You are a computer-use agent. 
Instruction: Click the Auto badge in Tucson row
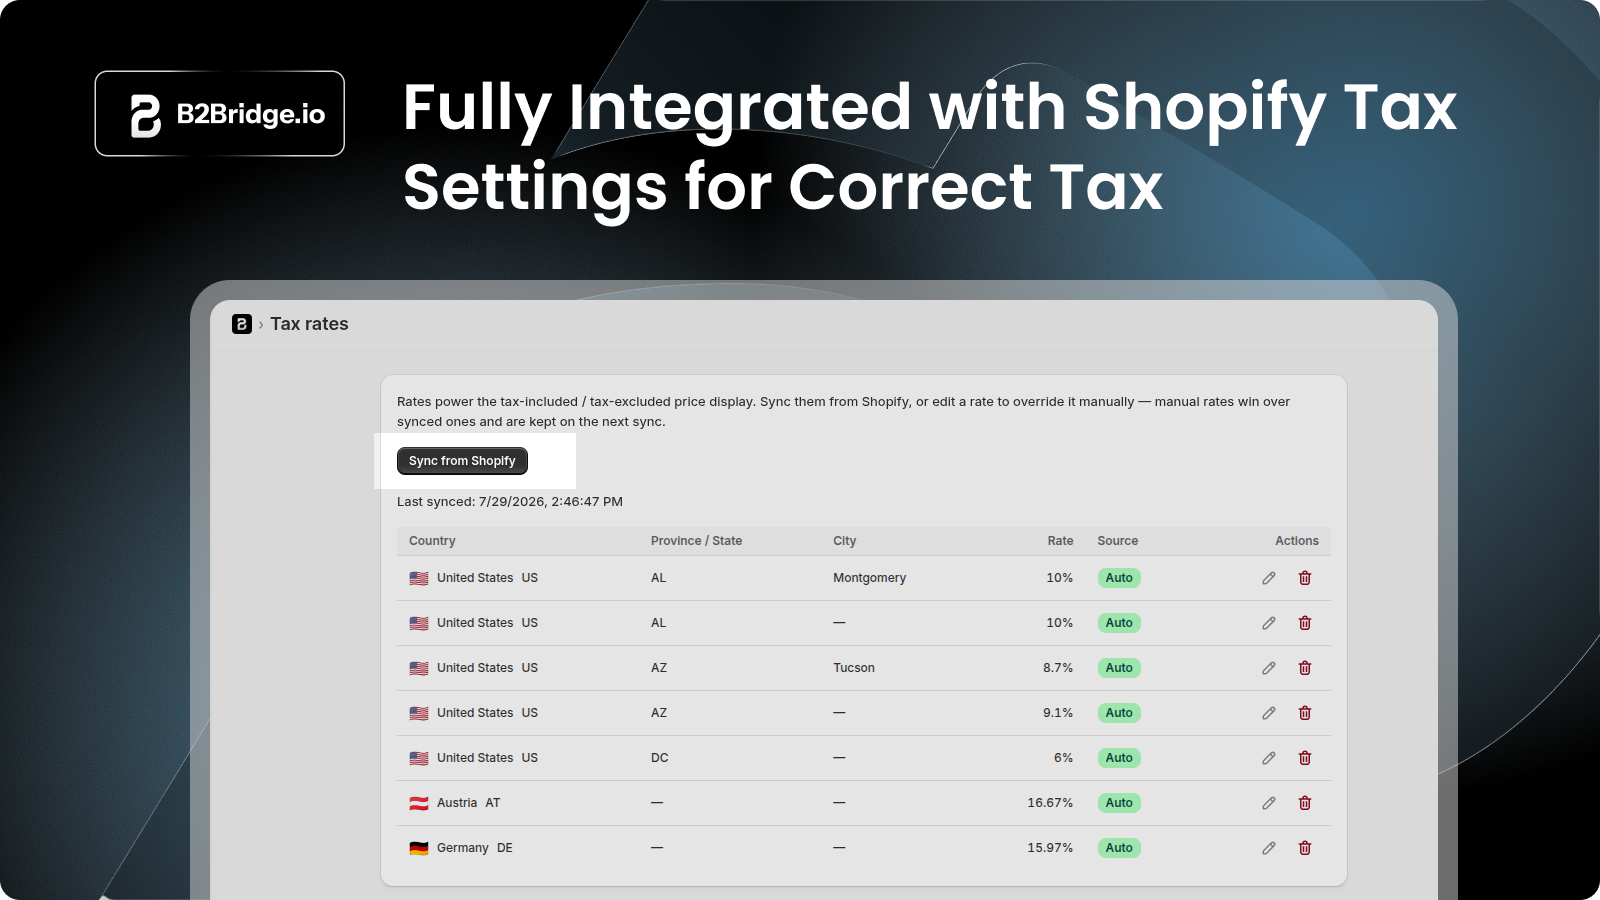click(x=1119, y=668)
